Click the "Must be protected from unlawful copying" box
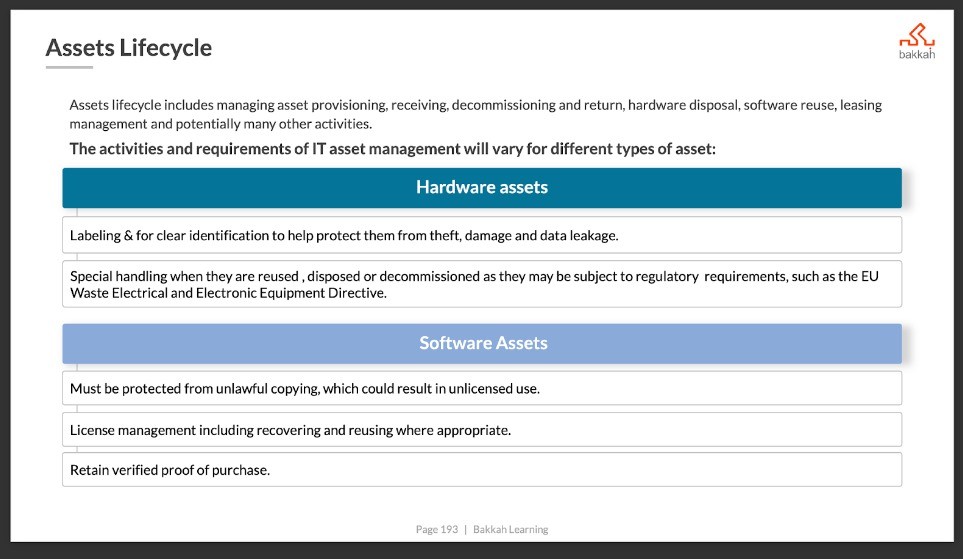Viewport: 963px width, 559px height. click(481, 388)
